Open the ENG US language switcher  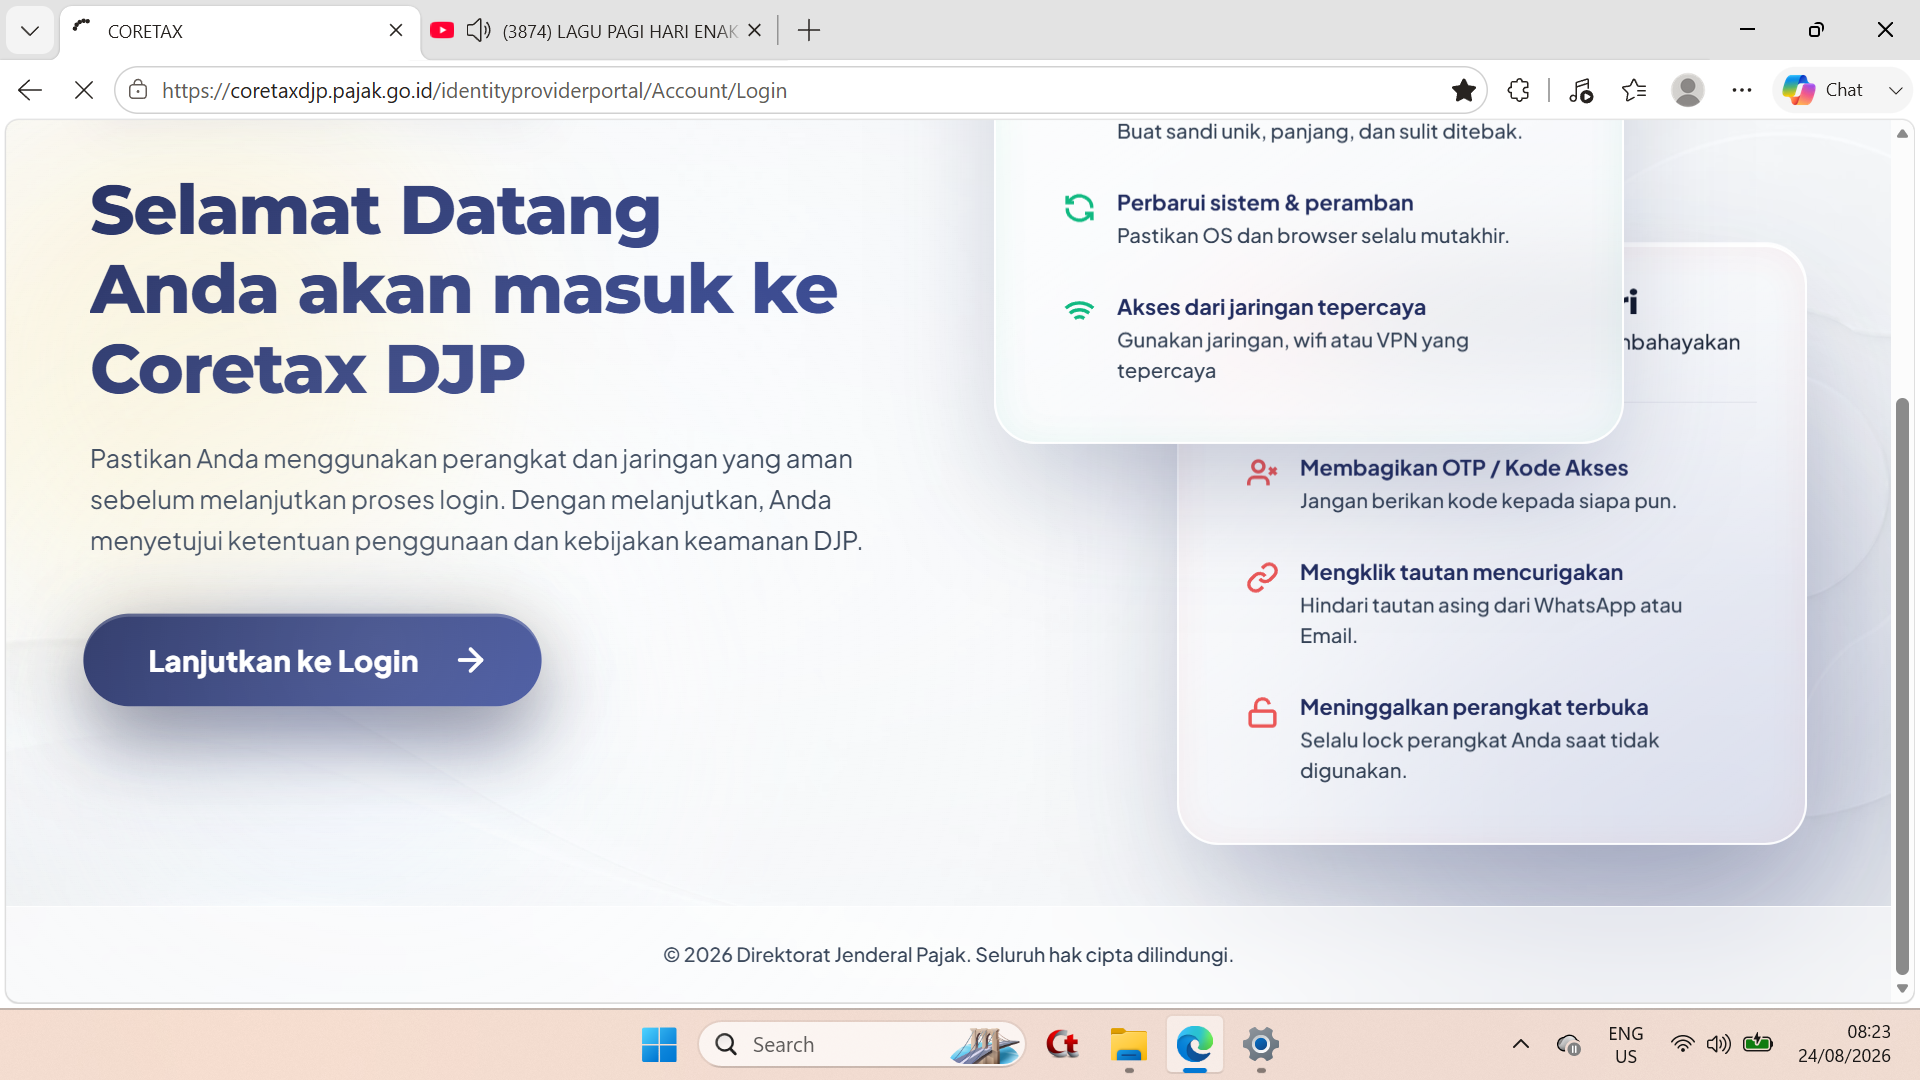[1626, 1045]
